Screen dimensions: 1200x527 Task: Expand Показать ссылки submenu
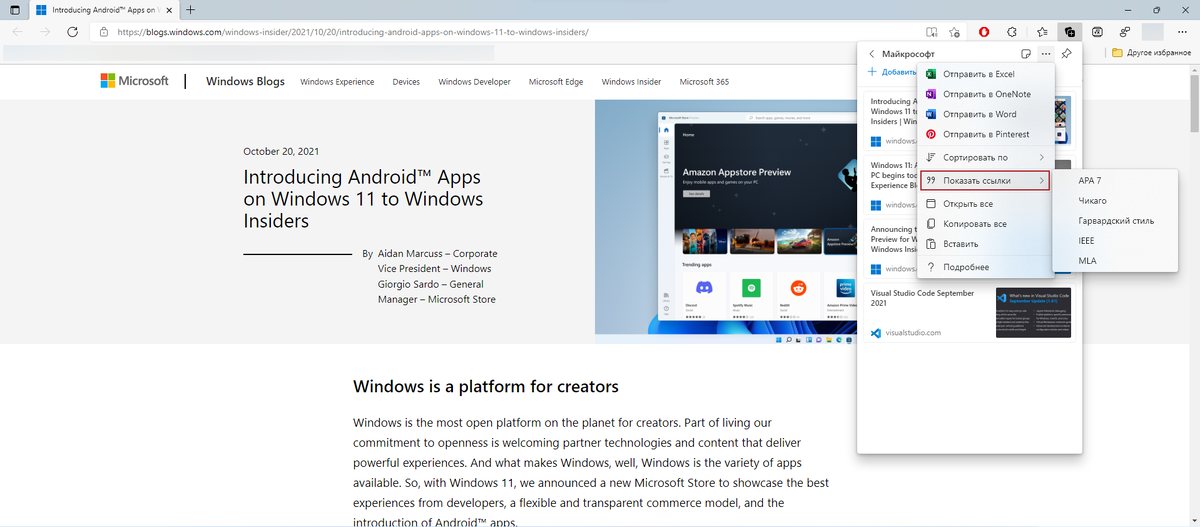pyautogui.click(x=985, y=181)
